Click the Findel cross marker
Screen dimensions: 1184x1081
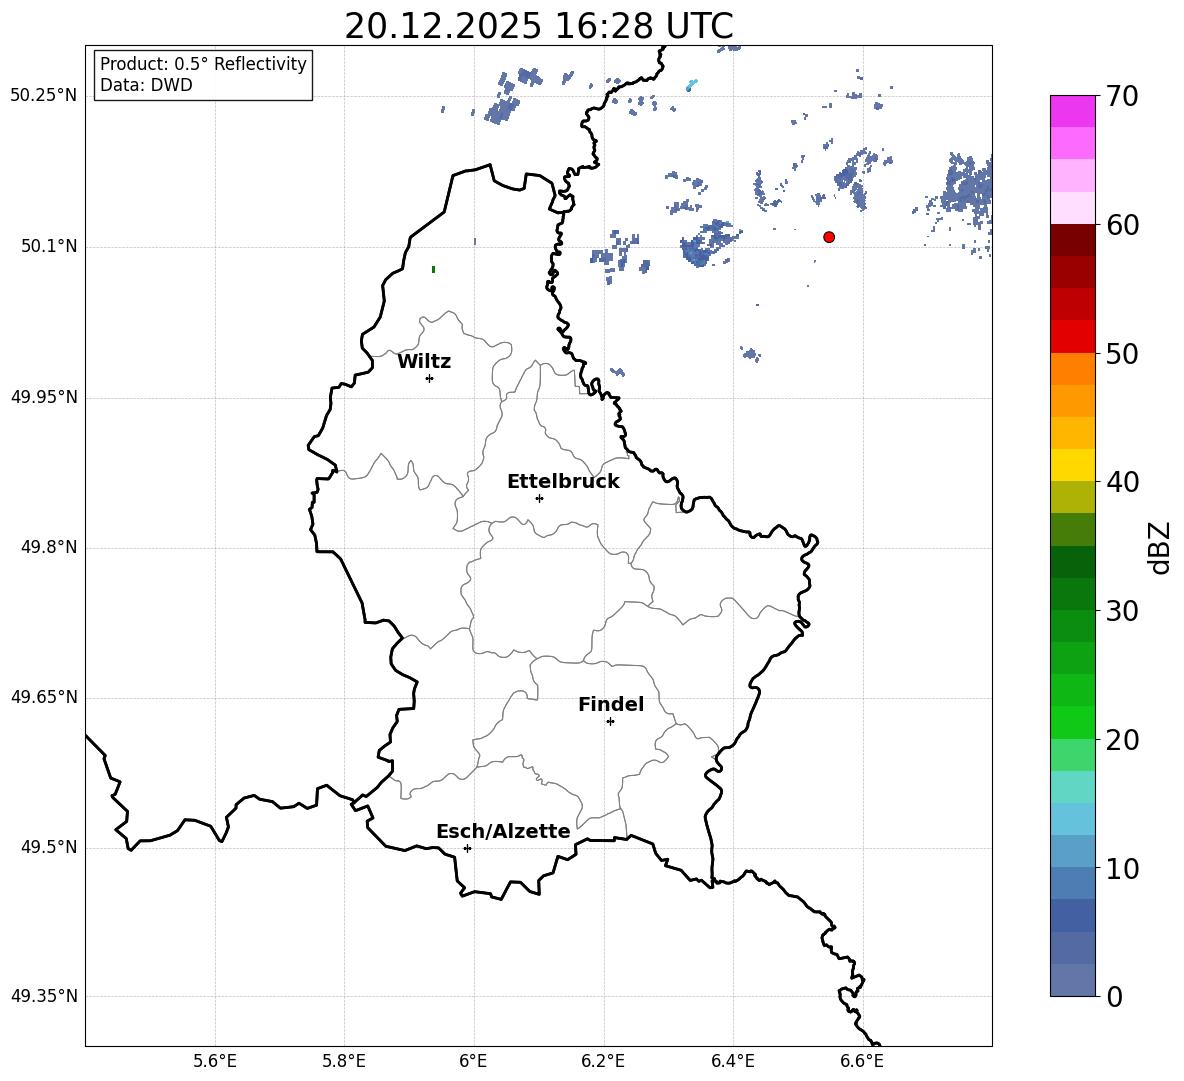[x=610, y=722]
